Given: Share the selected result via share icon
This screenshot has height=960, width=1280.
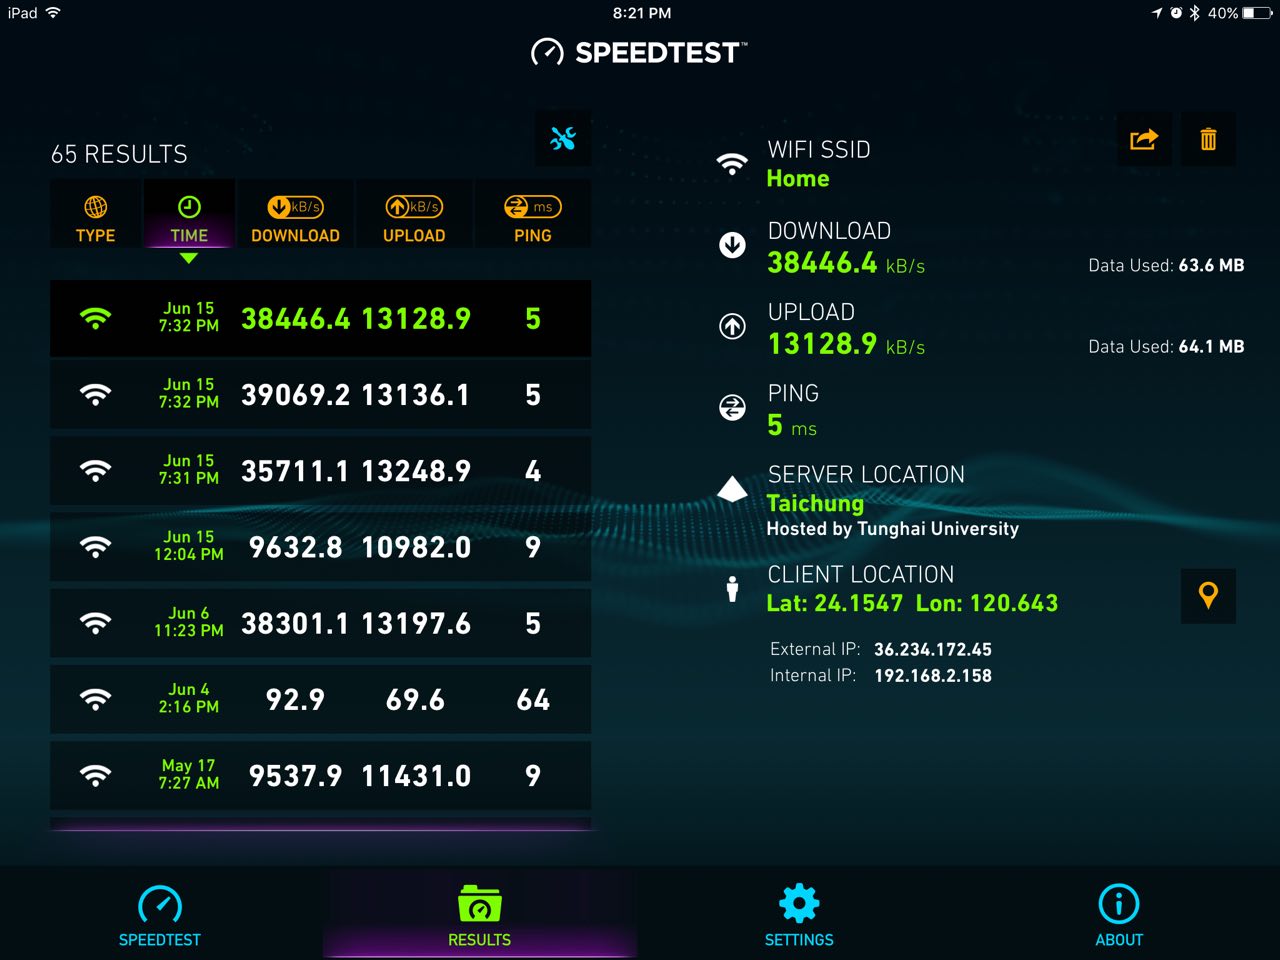Looking at the screenshot, I should (x=1144, y=139).
